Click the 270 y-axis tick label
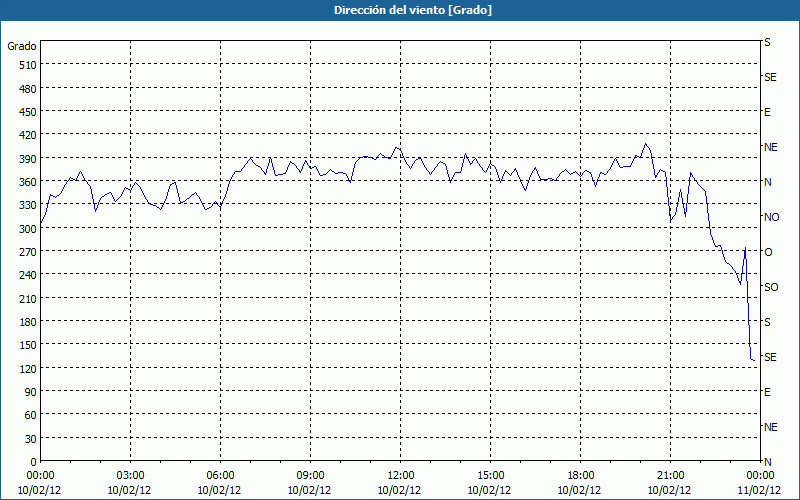Viewport: 800px width, 500px height. click(28, 252)
